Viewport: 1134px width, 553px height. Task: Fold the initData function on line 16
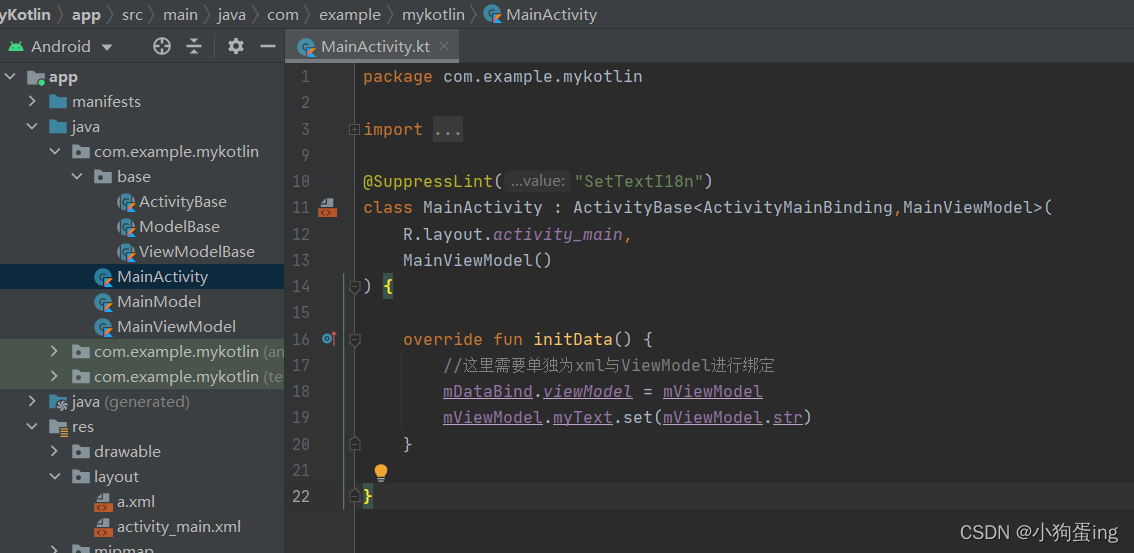pyautogui.click(x=354, y=339)
